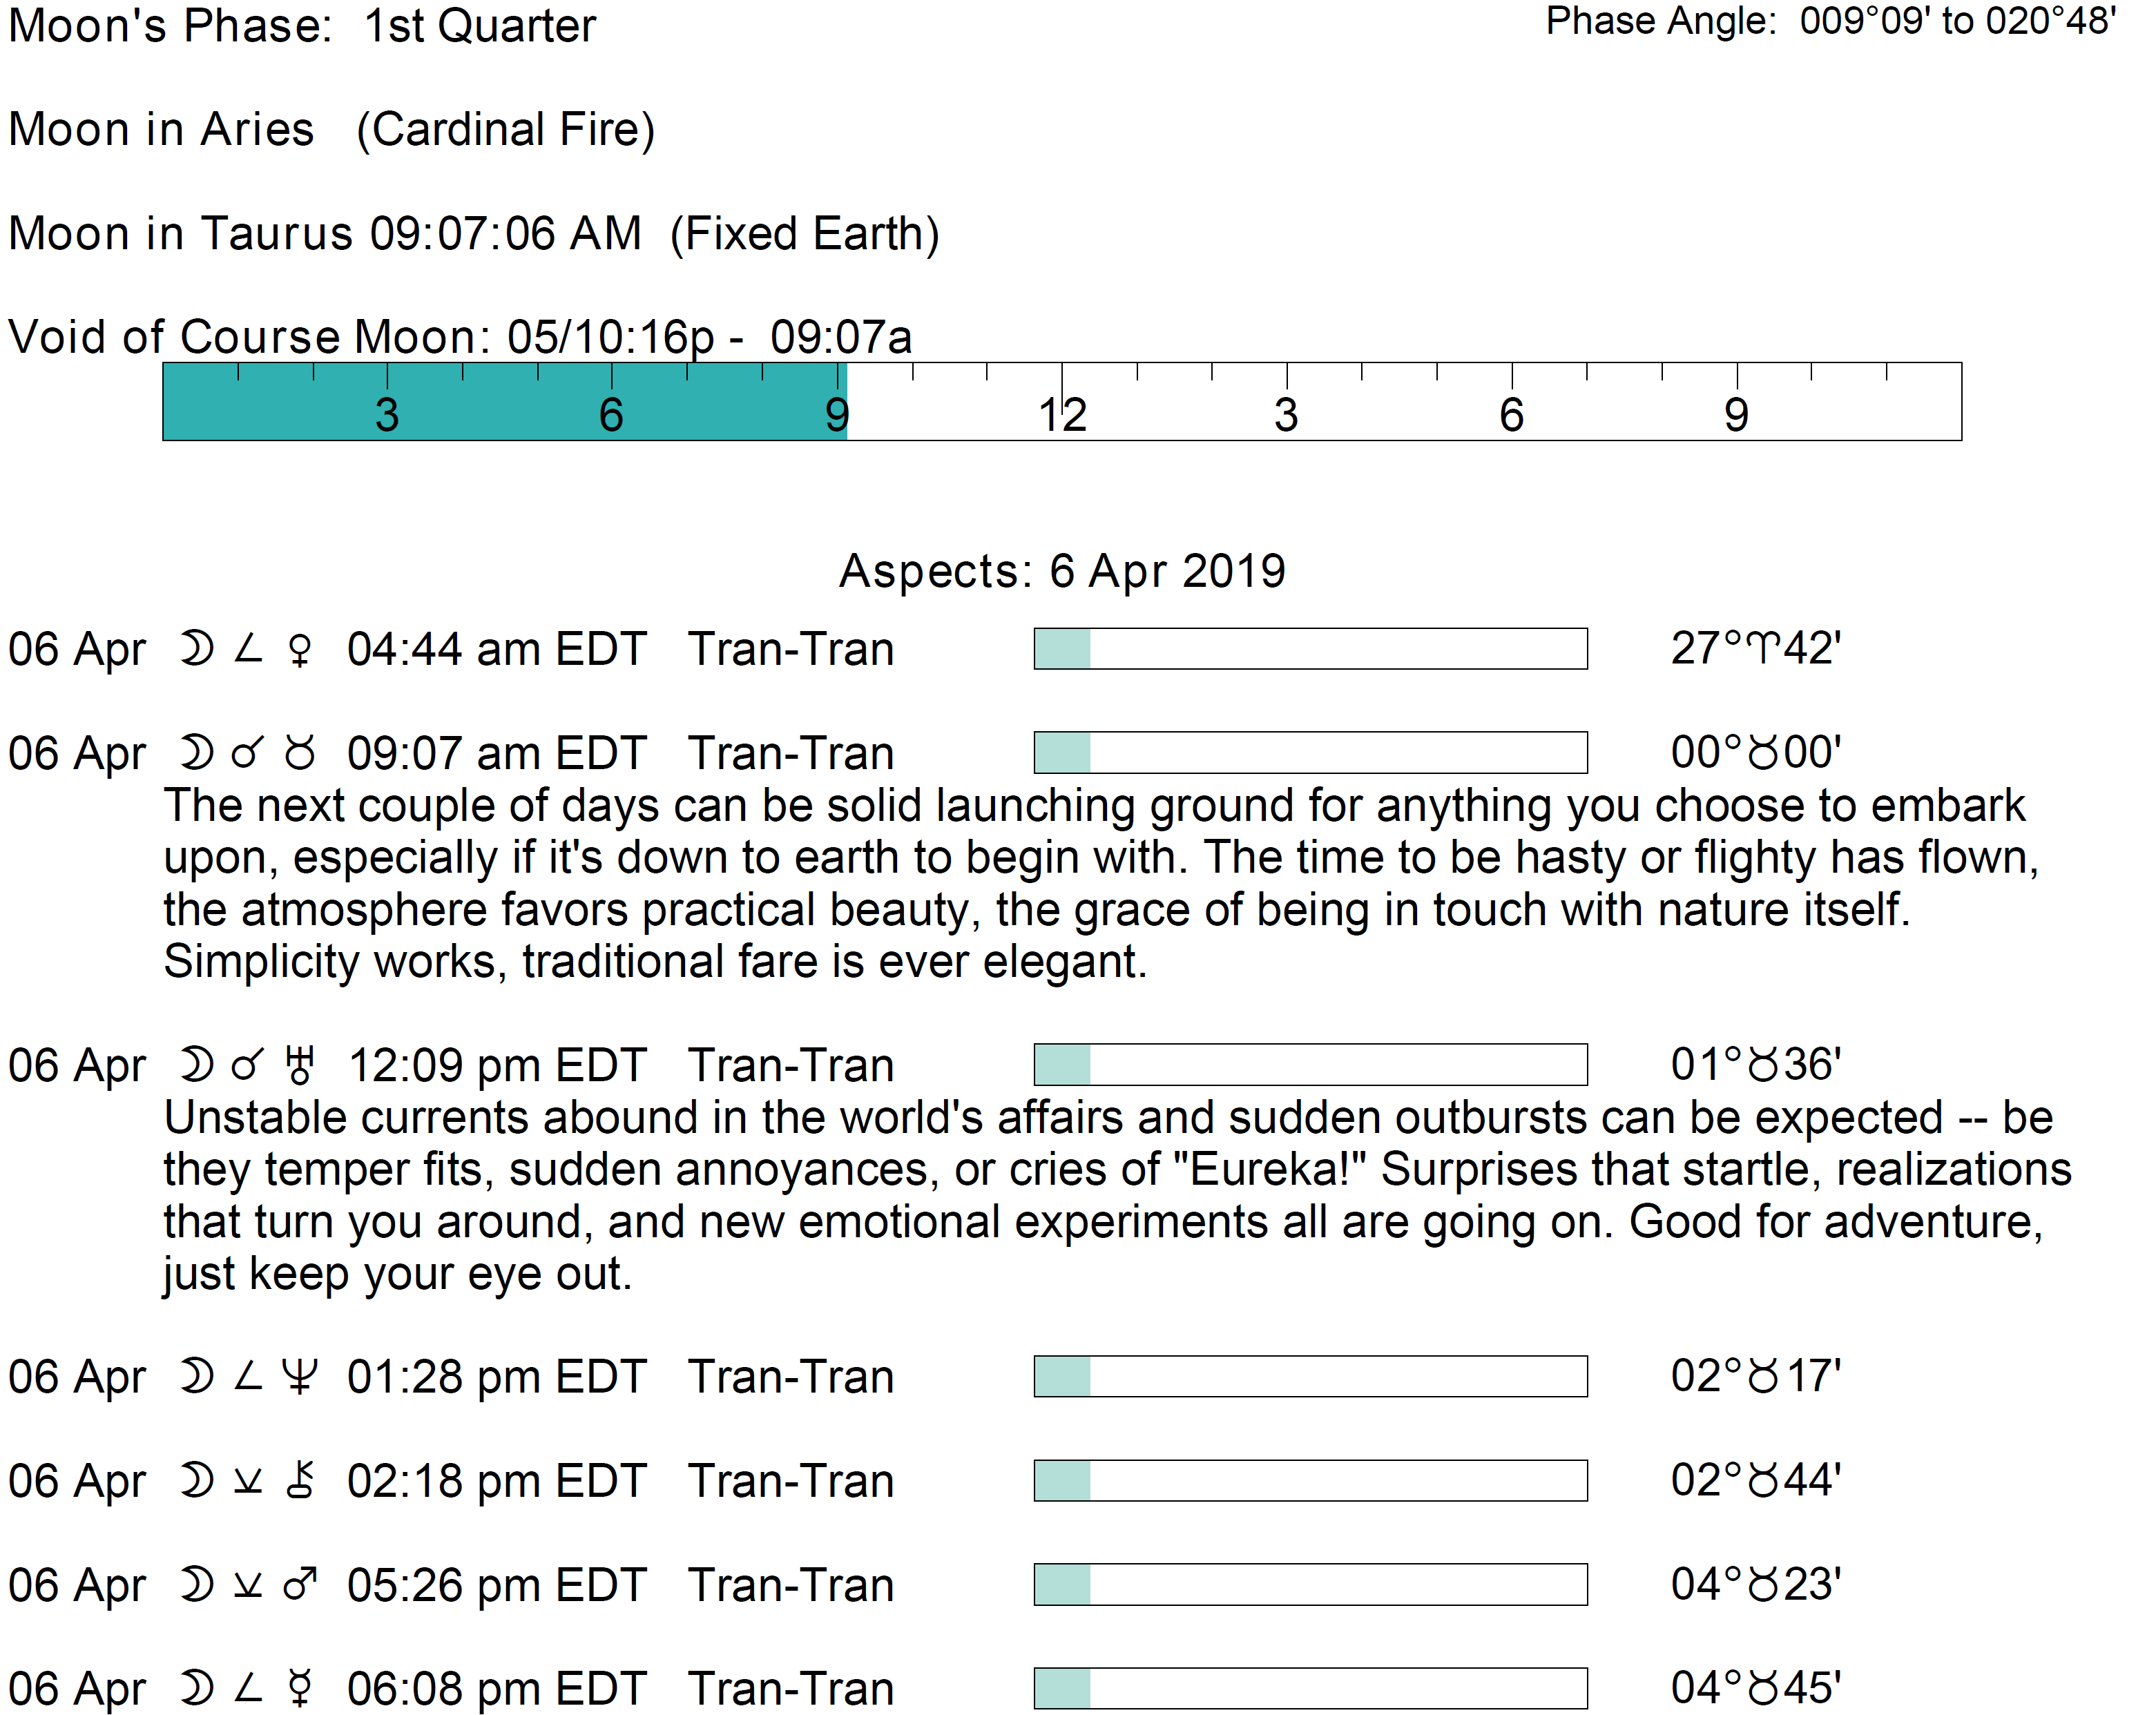The height and width of the screenshot is (1715, 2156).
Task: Click the evening 6 marker on the timeline
Action: click(1511, 414)
